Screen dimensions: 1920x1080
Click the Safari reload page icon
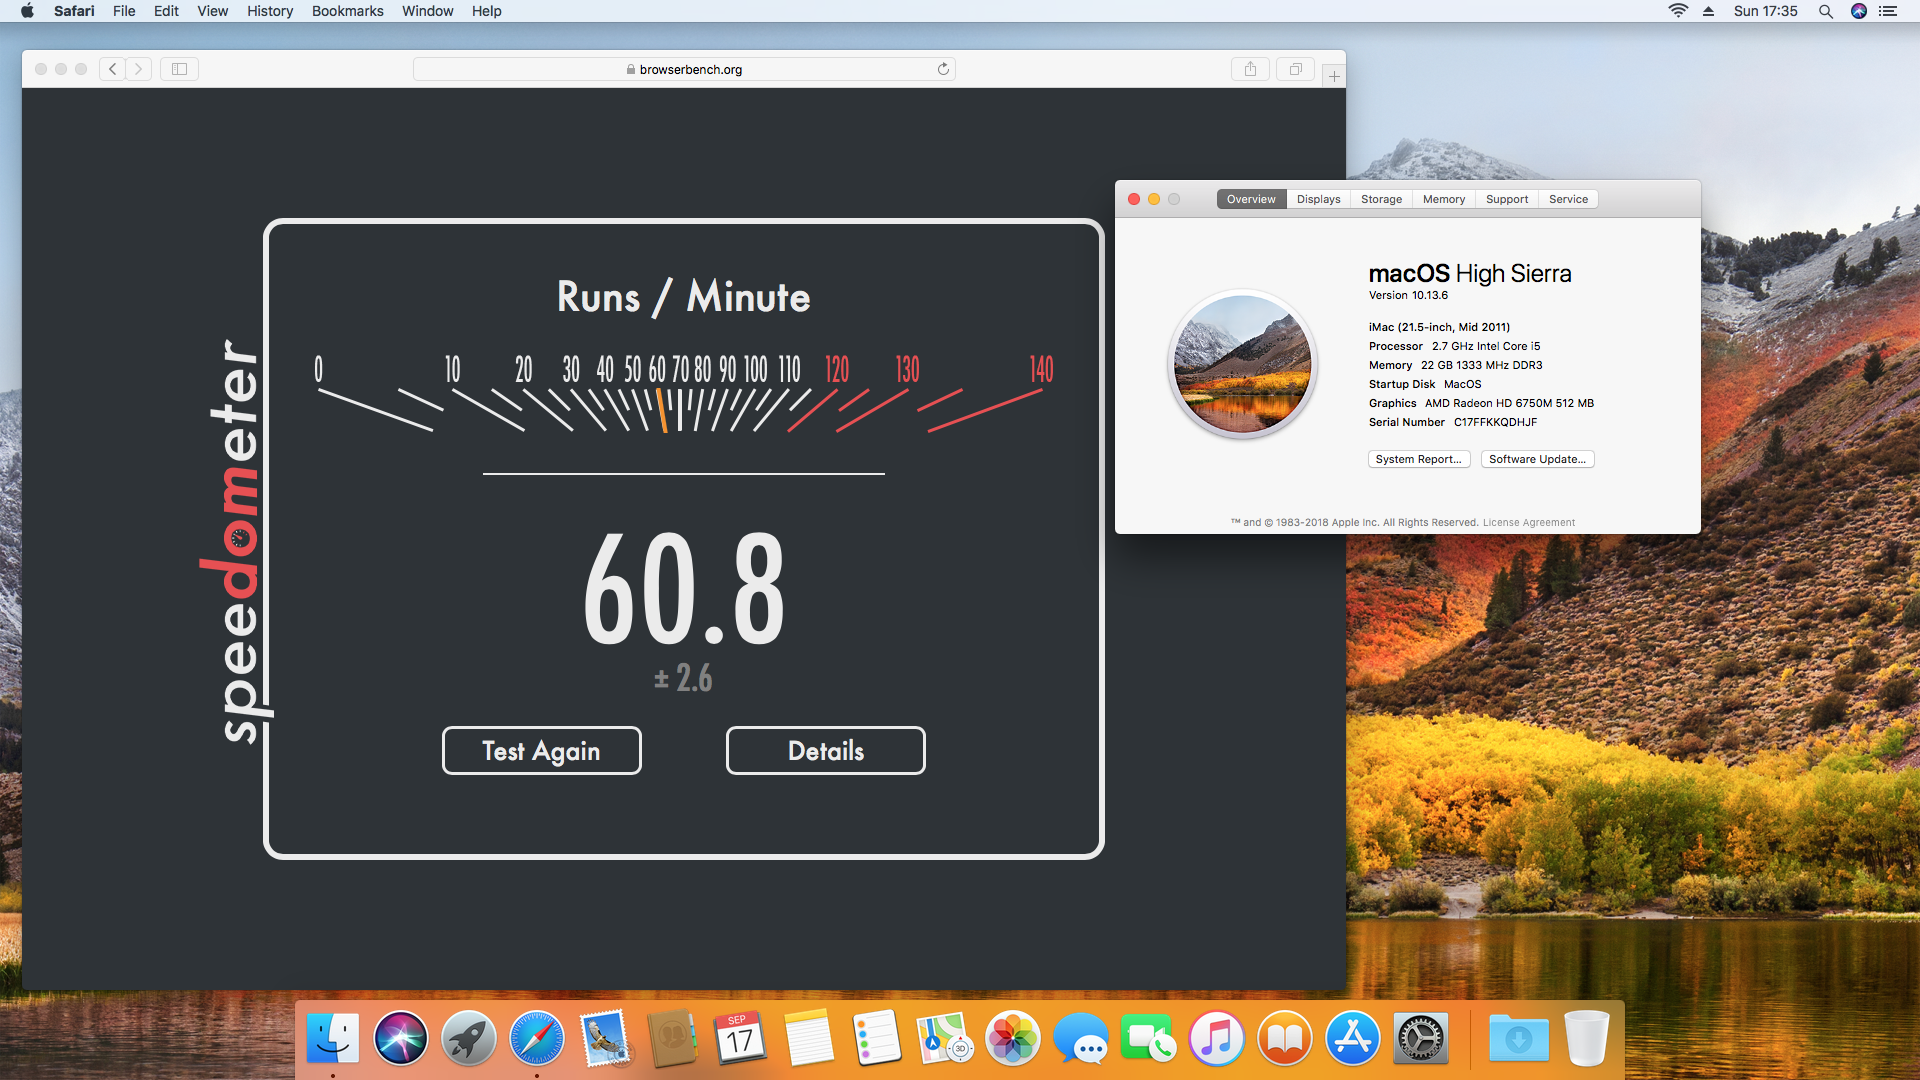(x=943, y=69)
